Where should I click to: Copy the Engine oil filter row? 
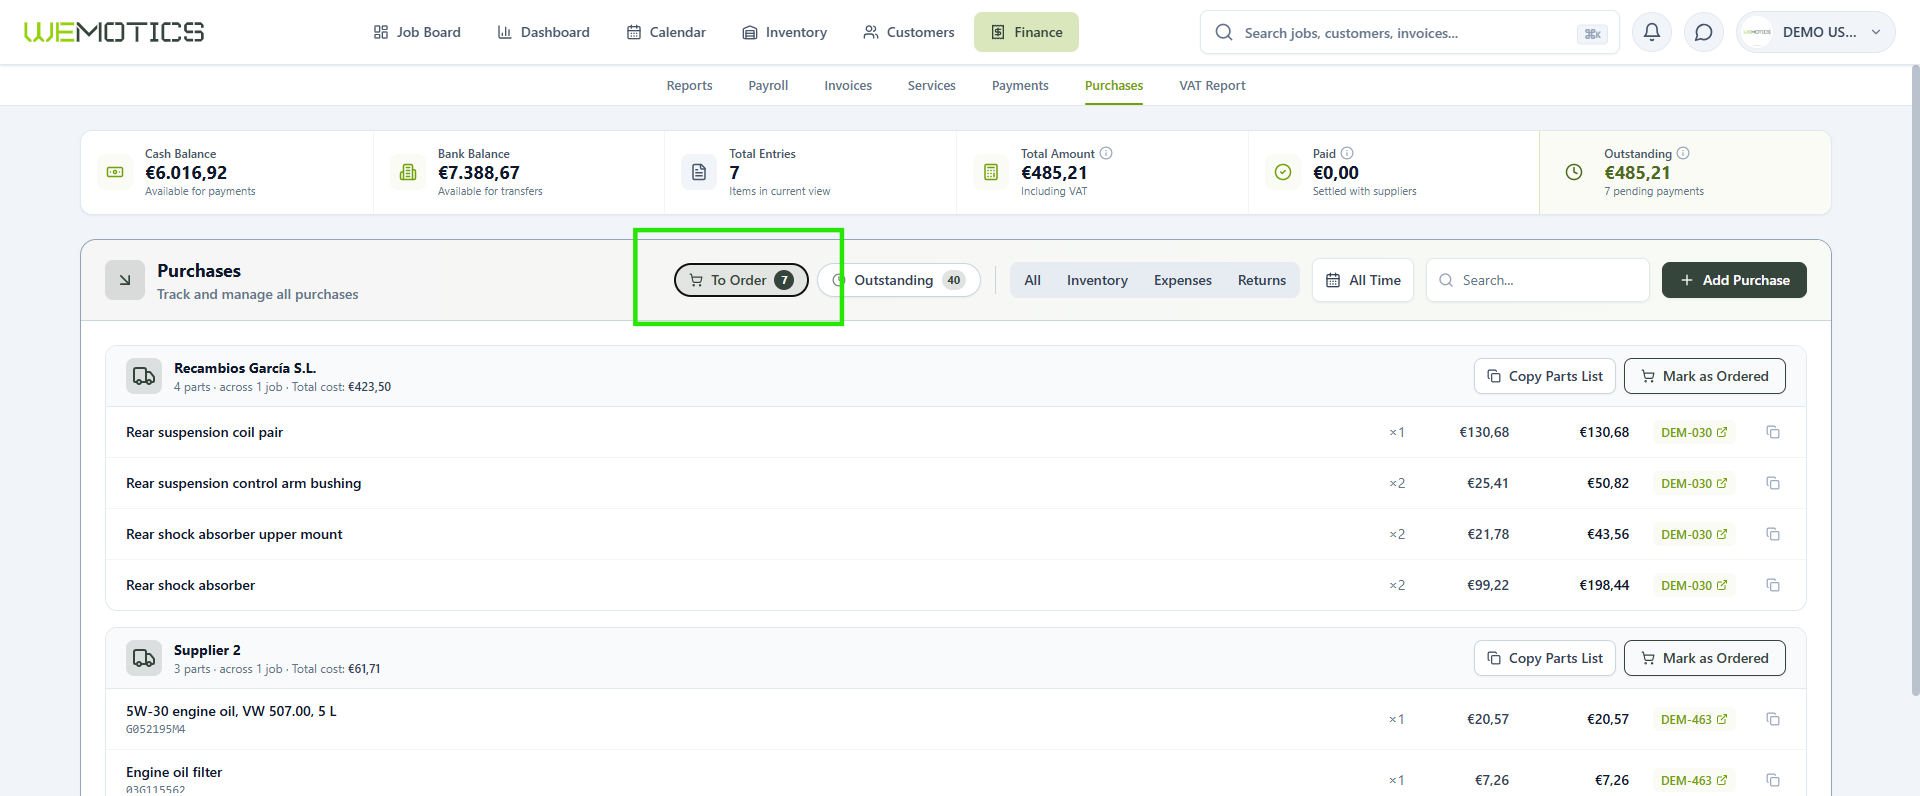(1773, 780)
